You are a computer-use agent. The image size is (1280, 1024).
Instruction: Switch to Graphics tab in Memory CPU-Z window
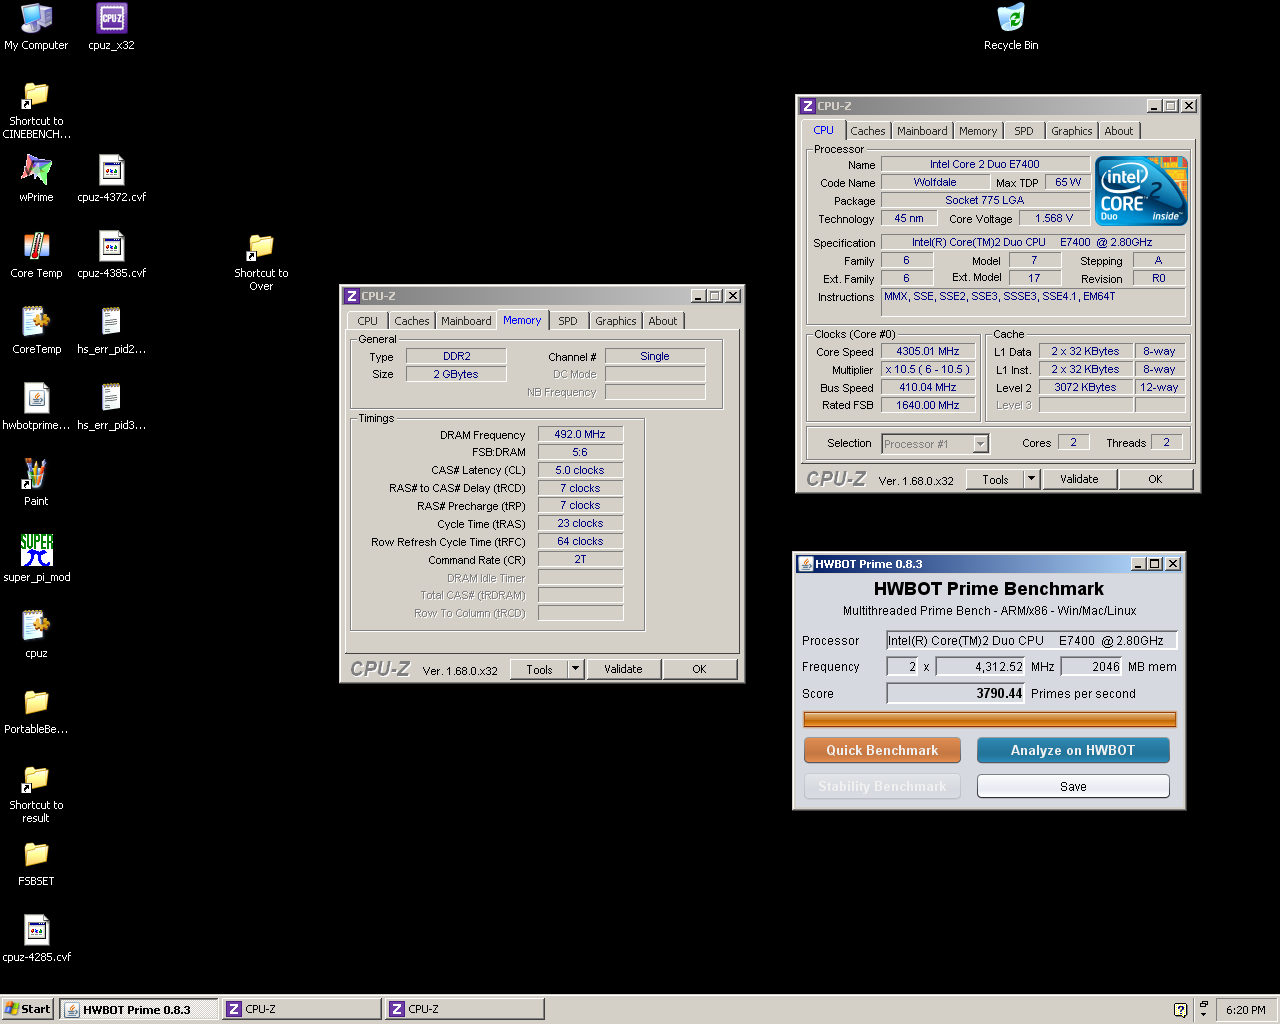click(615, 321)
